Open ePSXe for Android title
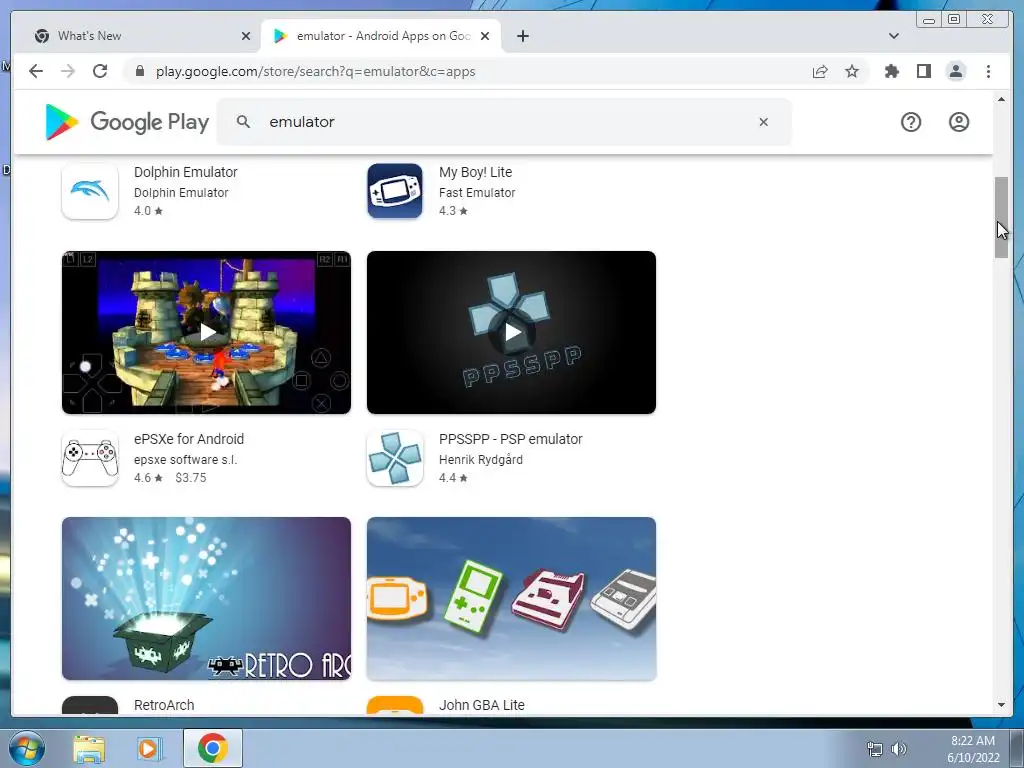1024x768 pixels. pyautogui.click(x=189, y=439)
